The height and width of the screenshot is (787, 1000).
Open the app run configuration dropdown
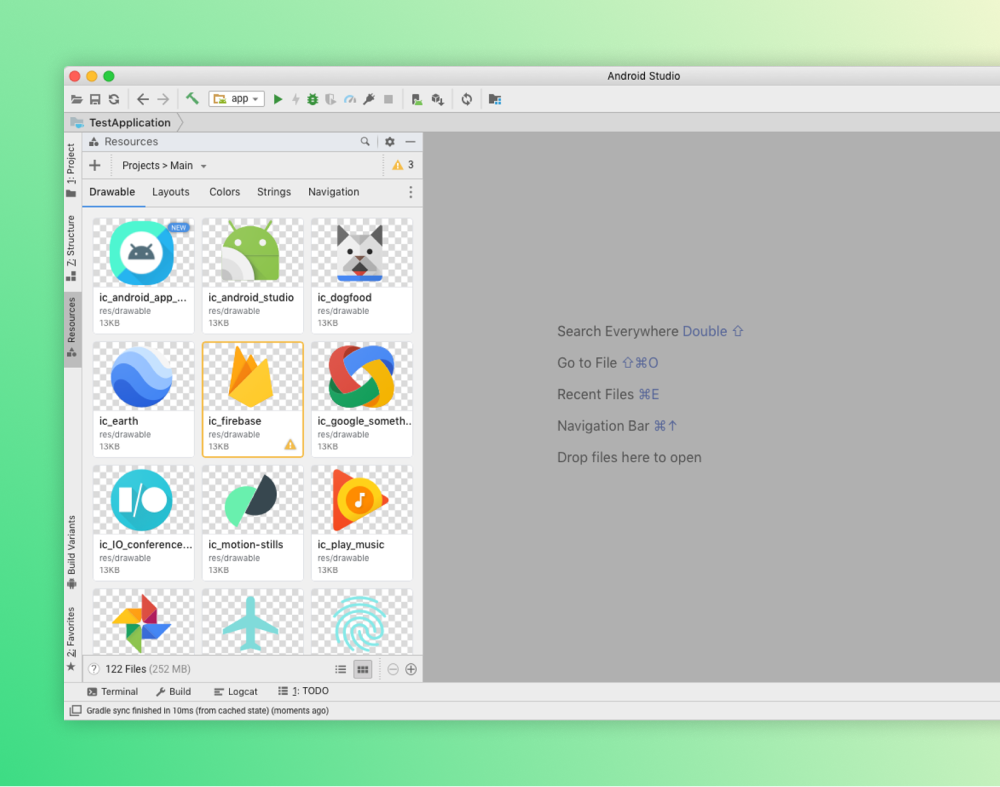pos(237,99)
